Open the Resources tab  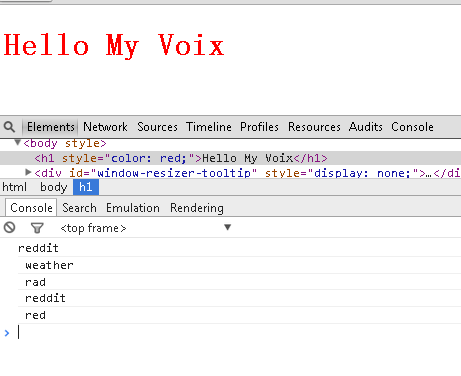[314, 127]
